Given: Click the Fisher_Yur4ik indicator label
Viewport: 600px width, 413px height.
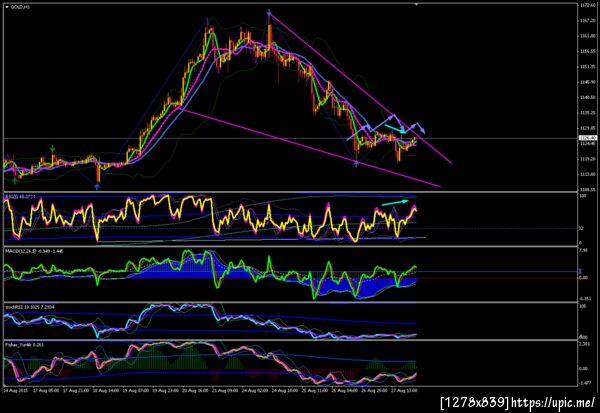Looking at the screenshot, I should [24, 345].
